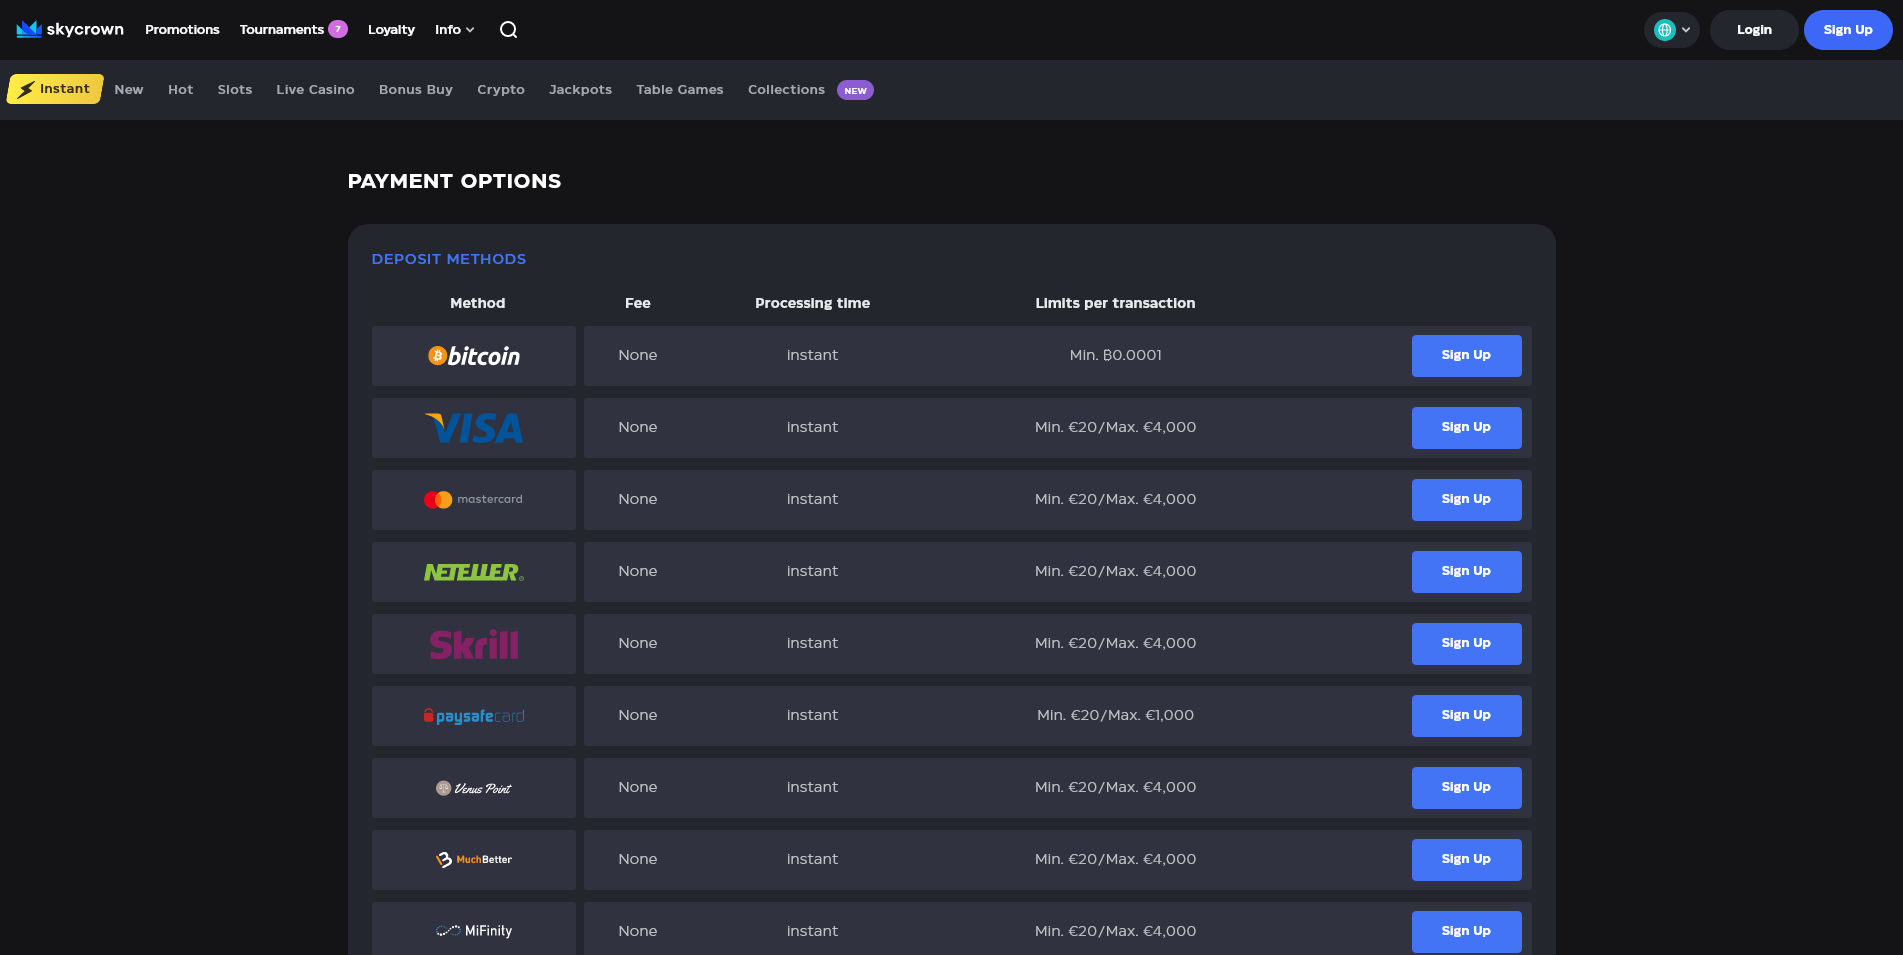This screenshot has width=1903, height=955.
Task: Open the language globe dropdown
Action: coord(1671,30)
